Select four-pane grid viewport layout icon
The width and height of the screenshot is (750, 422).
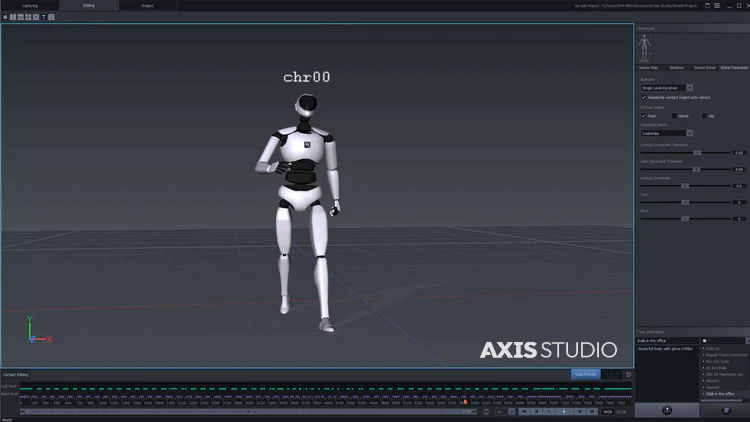28,17
